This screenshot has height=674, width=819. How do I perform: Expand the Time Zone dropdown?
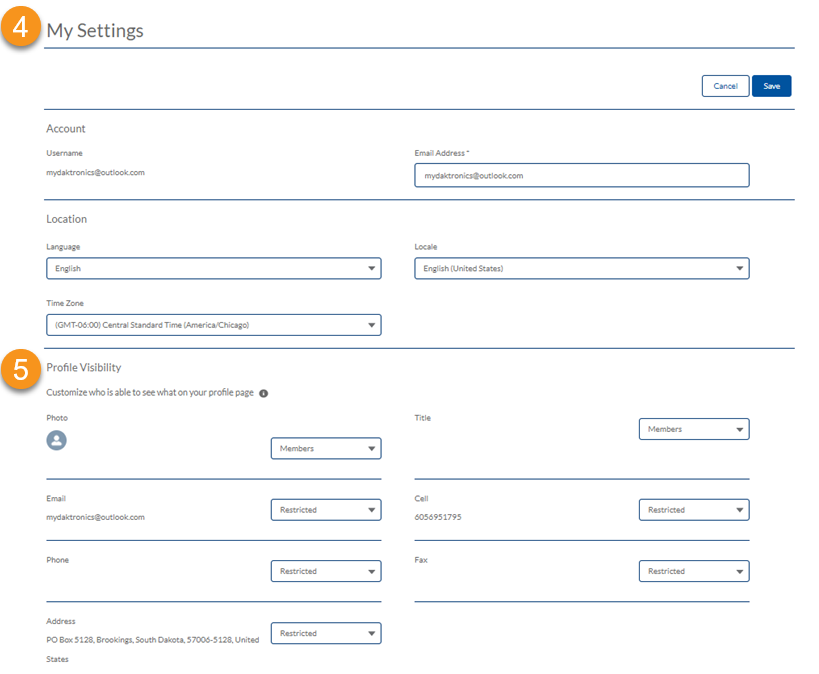(x=213, y=325)
